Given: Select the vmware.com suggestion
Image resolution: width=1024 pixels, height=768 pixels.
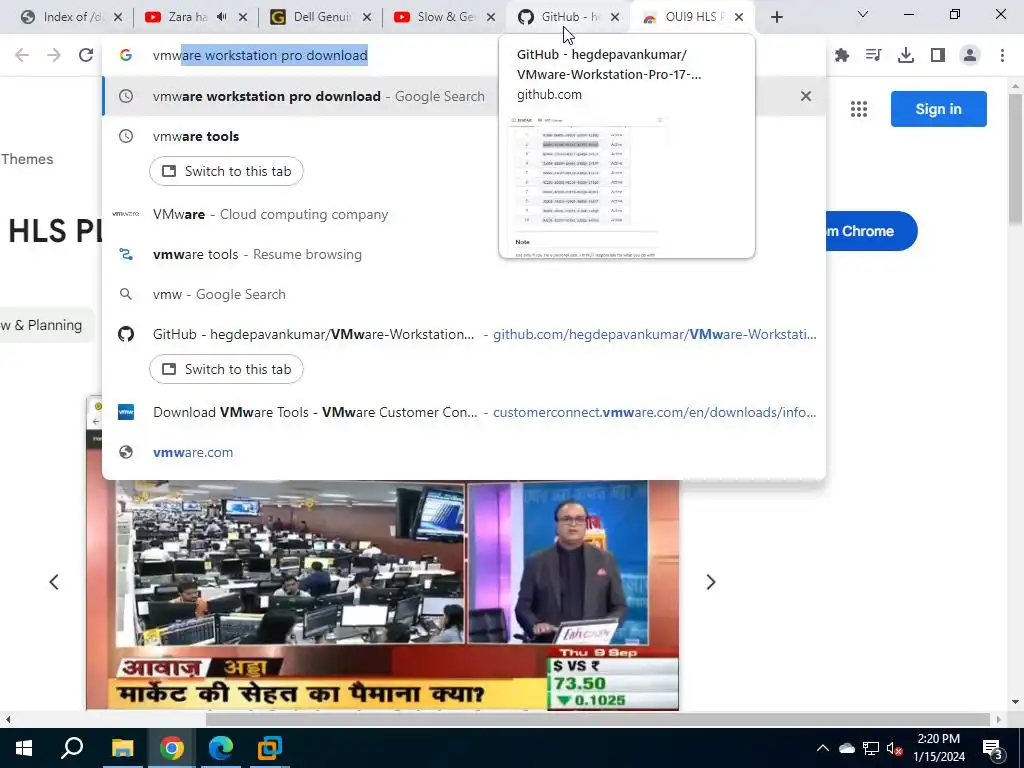Looking at the screenshot, I should (464, 452).
